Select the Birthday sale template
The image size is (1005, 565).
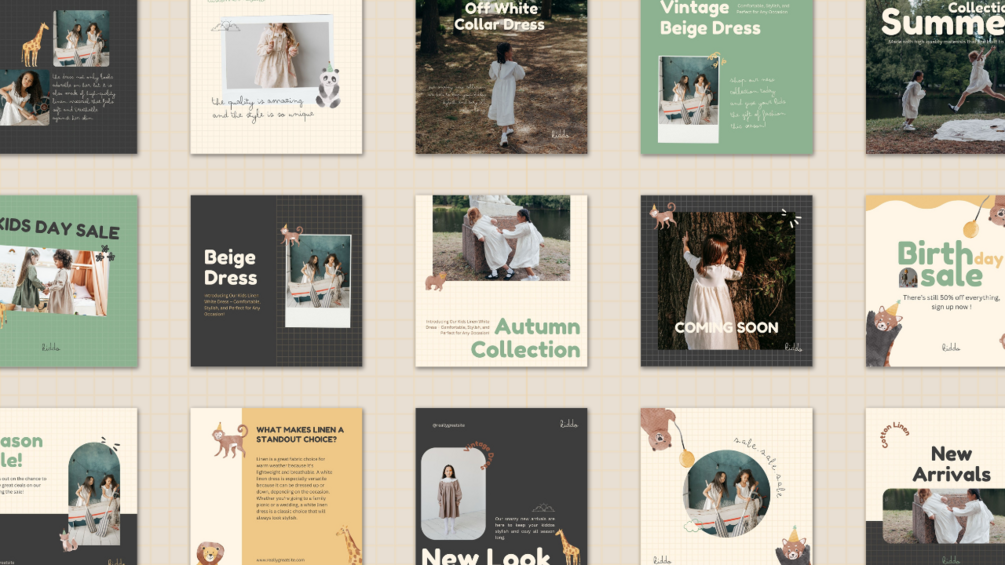pos(935,281)
